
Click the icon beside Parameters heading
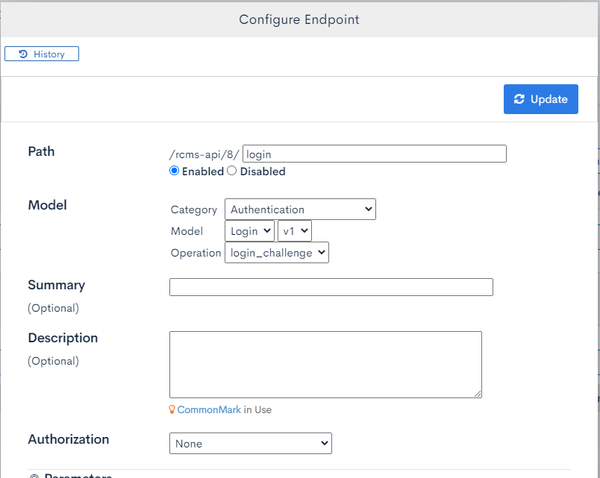[34, 476]
